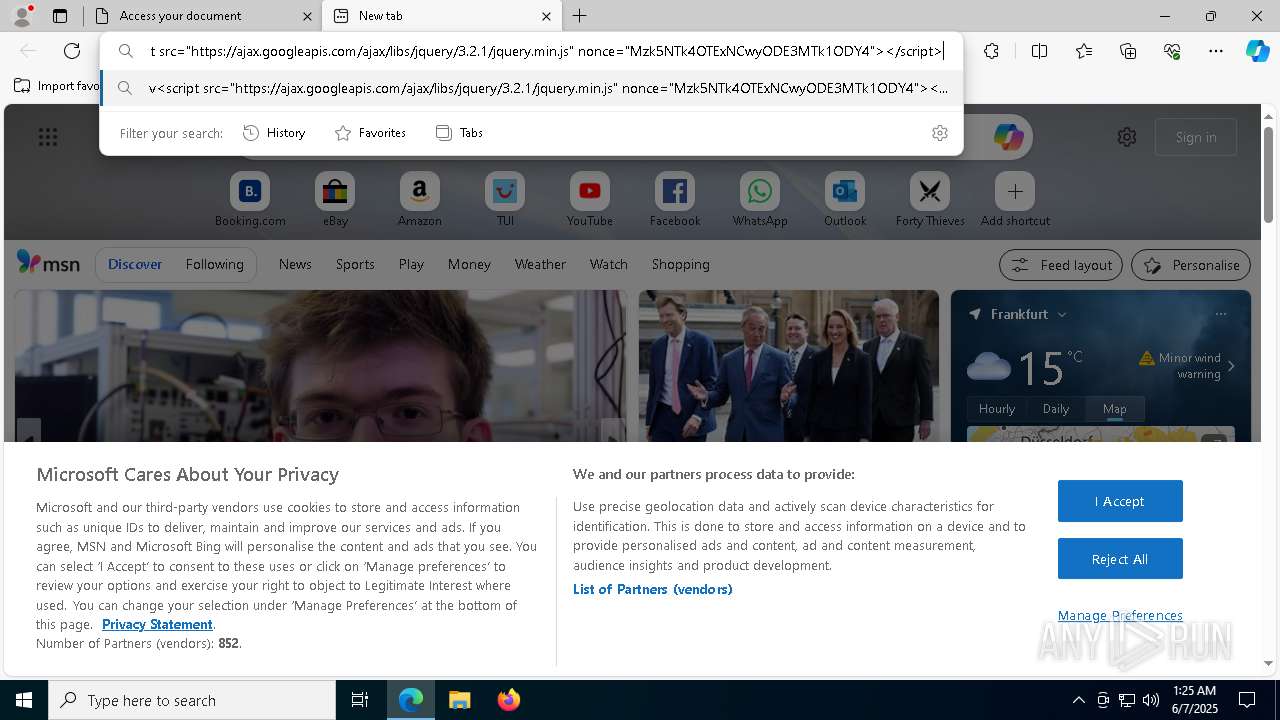Viewport: 1280px width, 720px height.
Task: Open the Shopping menu item
Action: [681, 264]
